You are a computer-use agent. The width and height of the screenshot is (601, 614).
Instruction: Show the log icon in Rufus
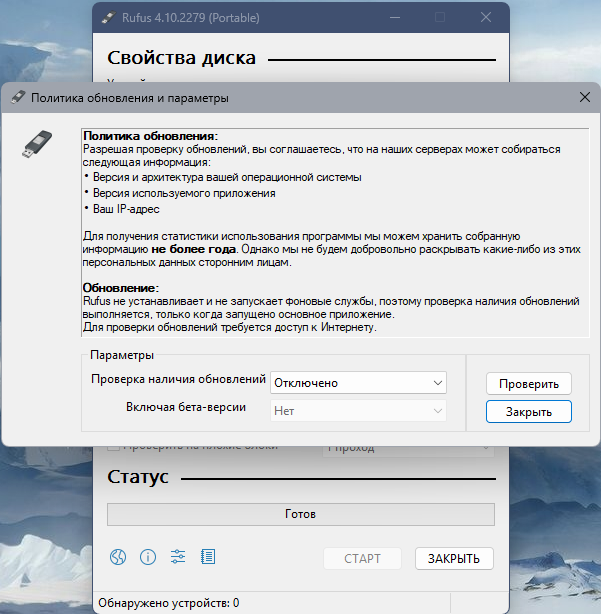[x=208, y=557]
